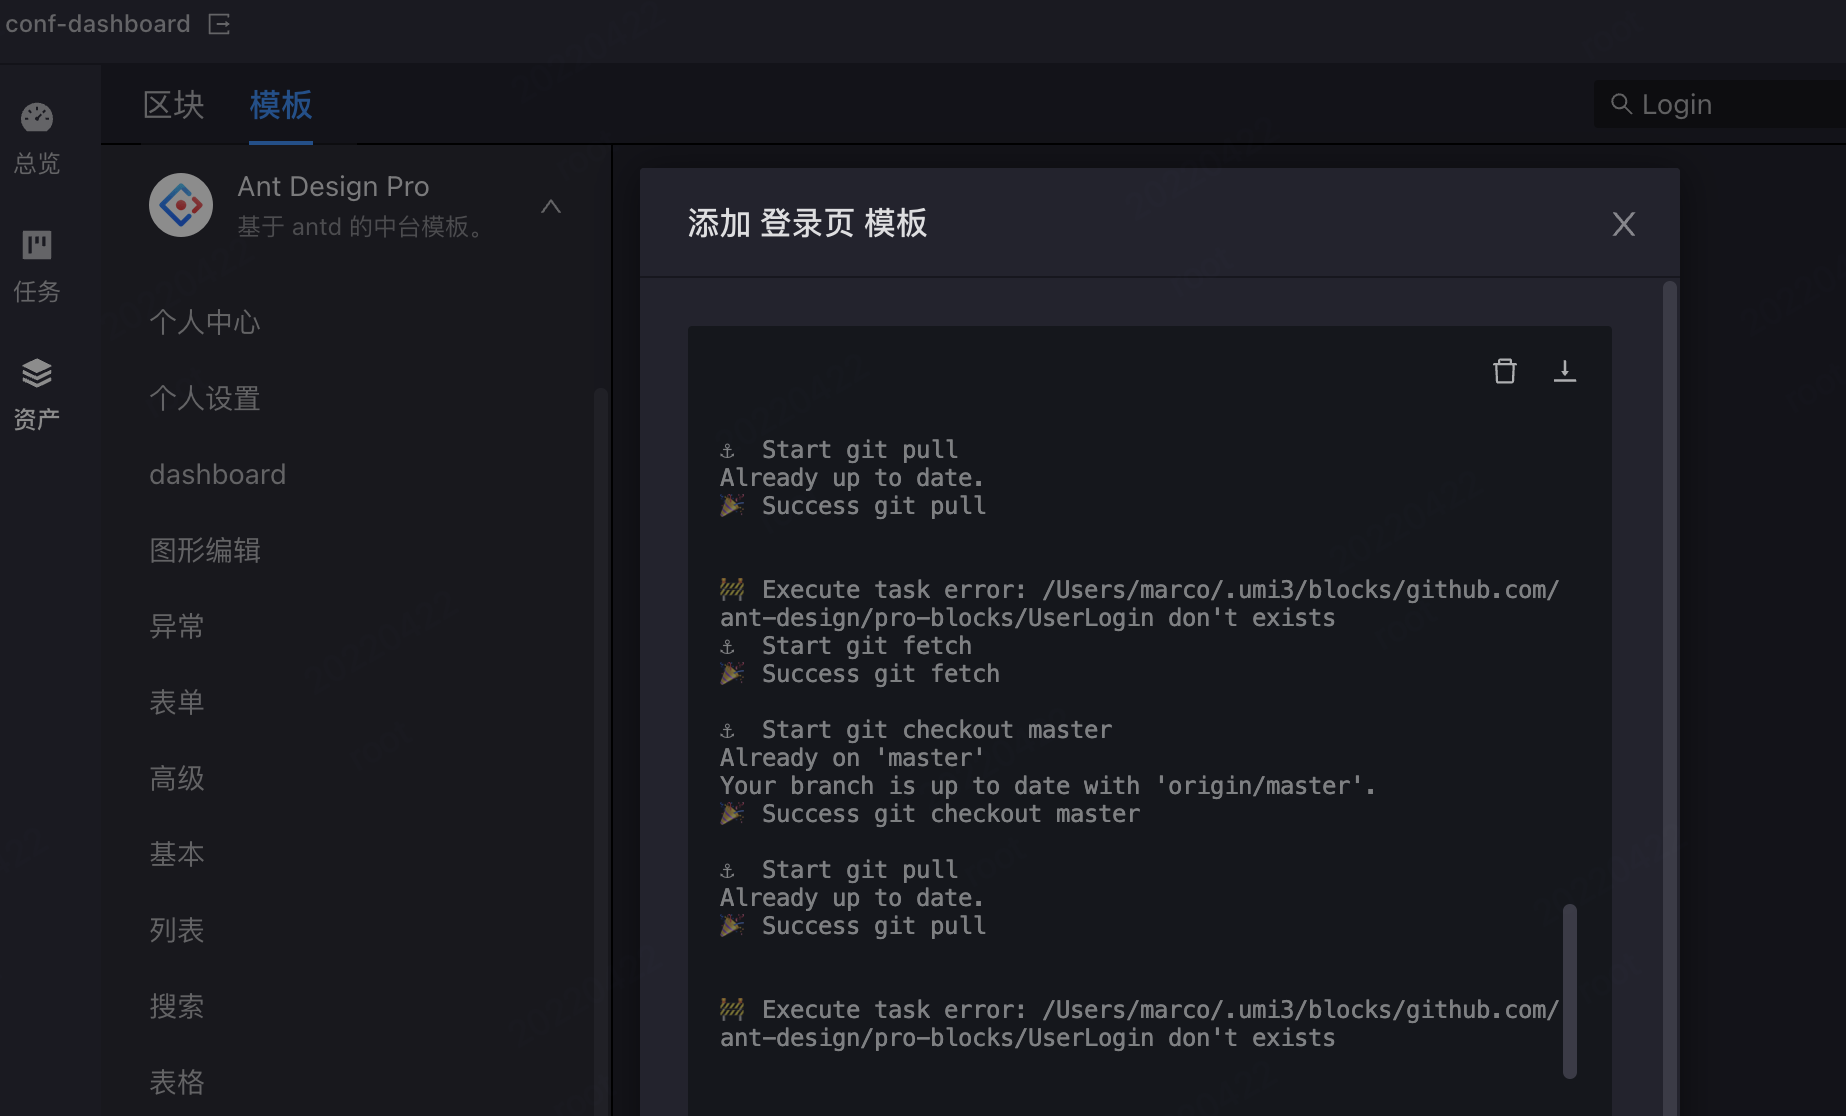Click the 基于 antd 的中台模板 description

pos(364,227)
